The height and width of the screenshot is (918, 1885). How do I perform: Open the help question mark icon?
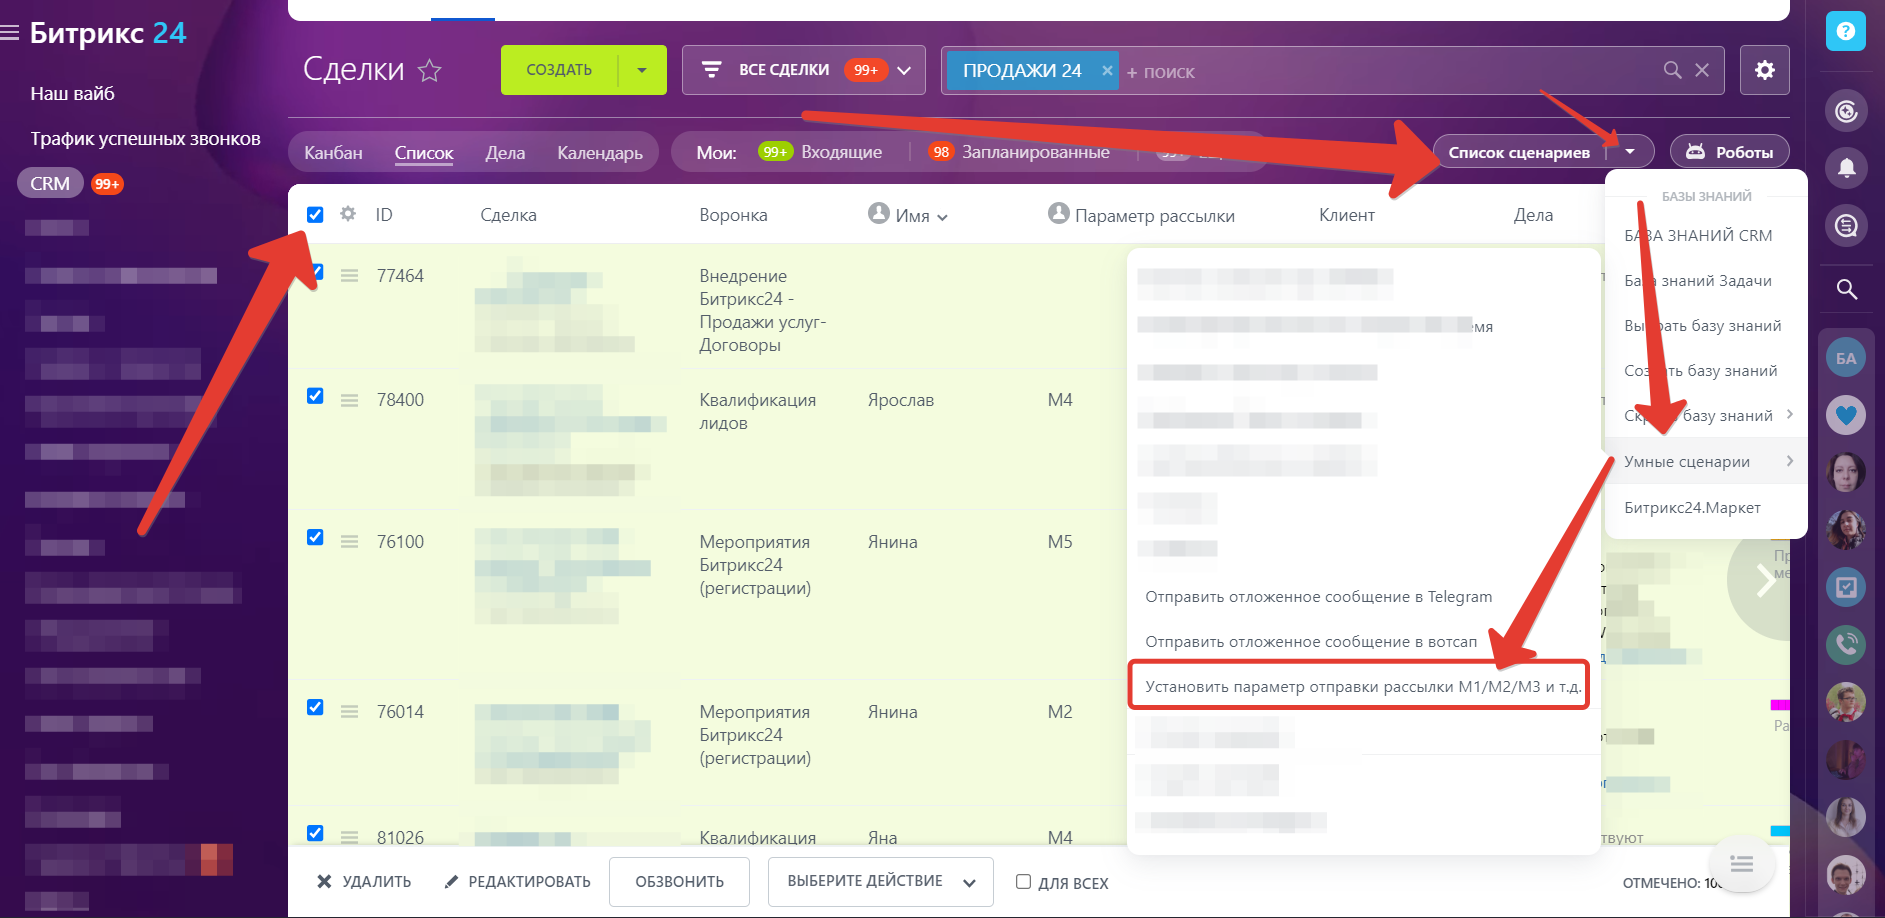click(x=1845, y=32)
